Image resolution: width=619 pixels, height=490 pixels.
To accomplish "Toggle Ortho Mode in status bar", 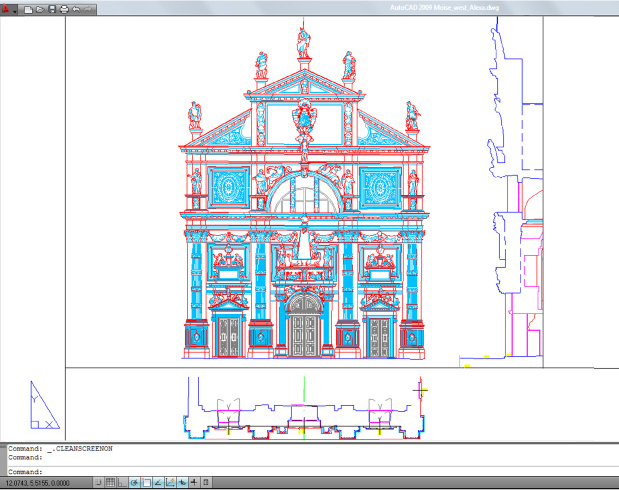I will click(123, 483).
